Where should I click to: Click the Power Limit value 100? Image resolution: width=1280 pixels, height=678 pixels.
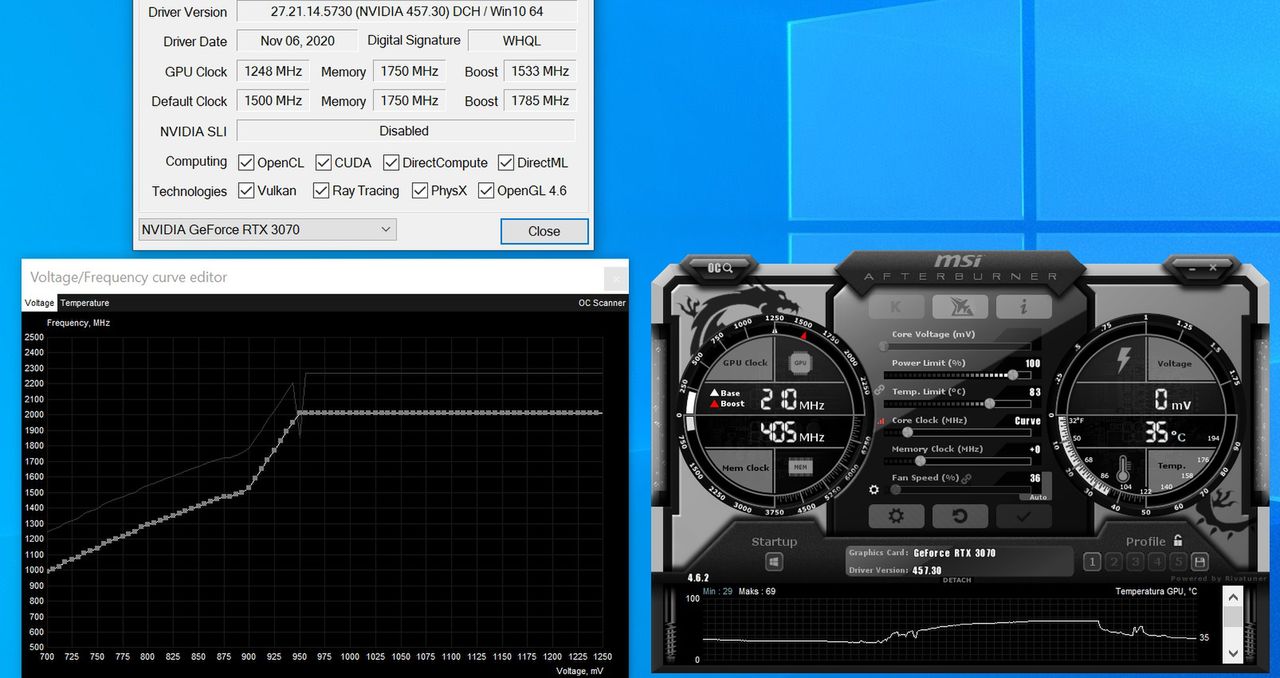[x=1033, y=364]
